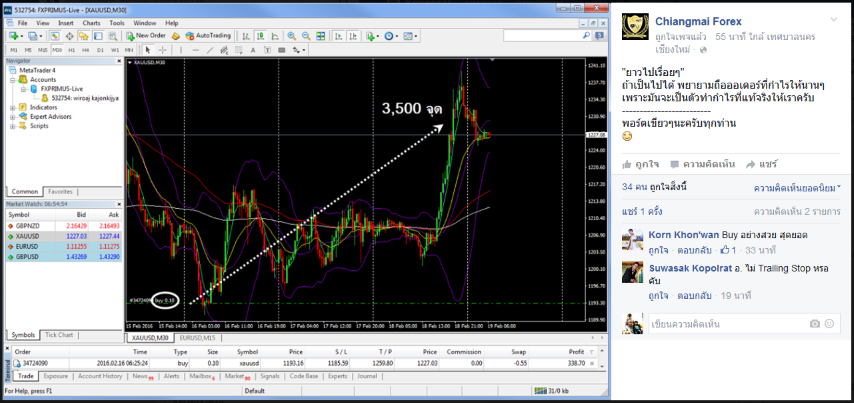The width and height of the screenshot is (854, 403).
Task: Open the Profiles toolbar icon
Action: pyautogui.click(x=33, y=36)
